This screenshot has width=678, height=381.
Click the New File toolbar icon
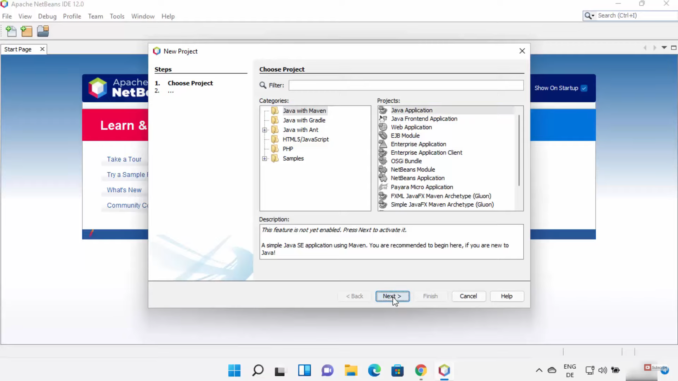[11, 31]
